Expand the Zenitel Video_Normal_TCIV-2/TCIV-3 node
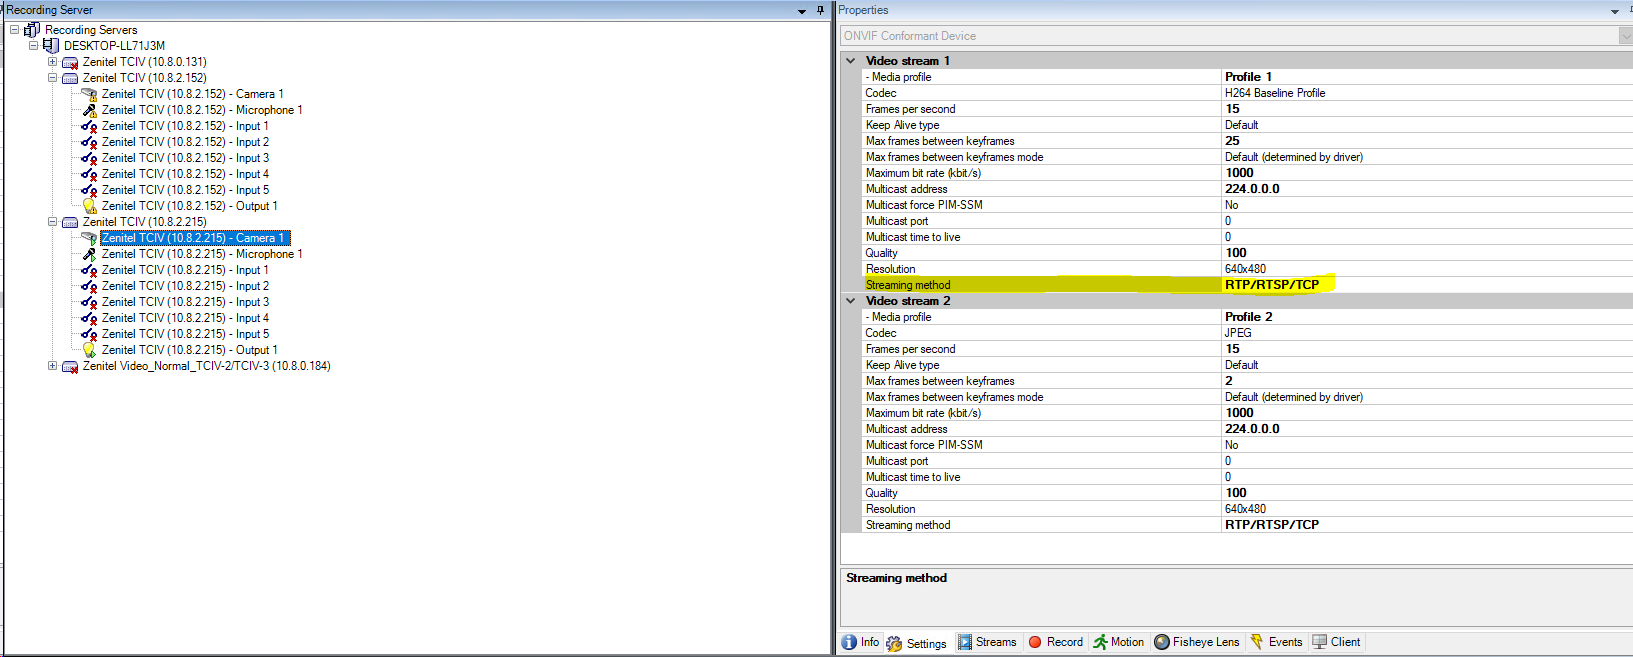Image resolution: width=1633 pixels, height=657 pixels. [x=52, y=366]
